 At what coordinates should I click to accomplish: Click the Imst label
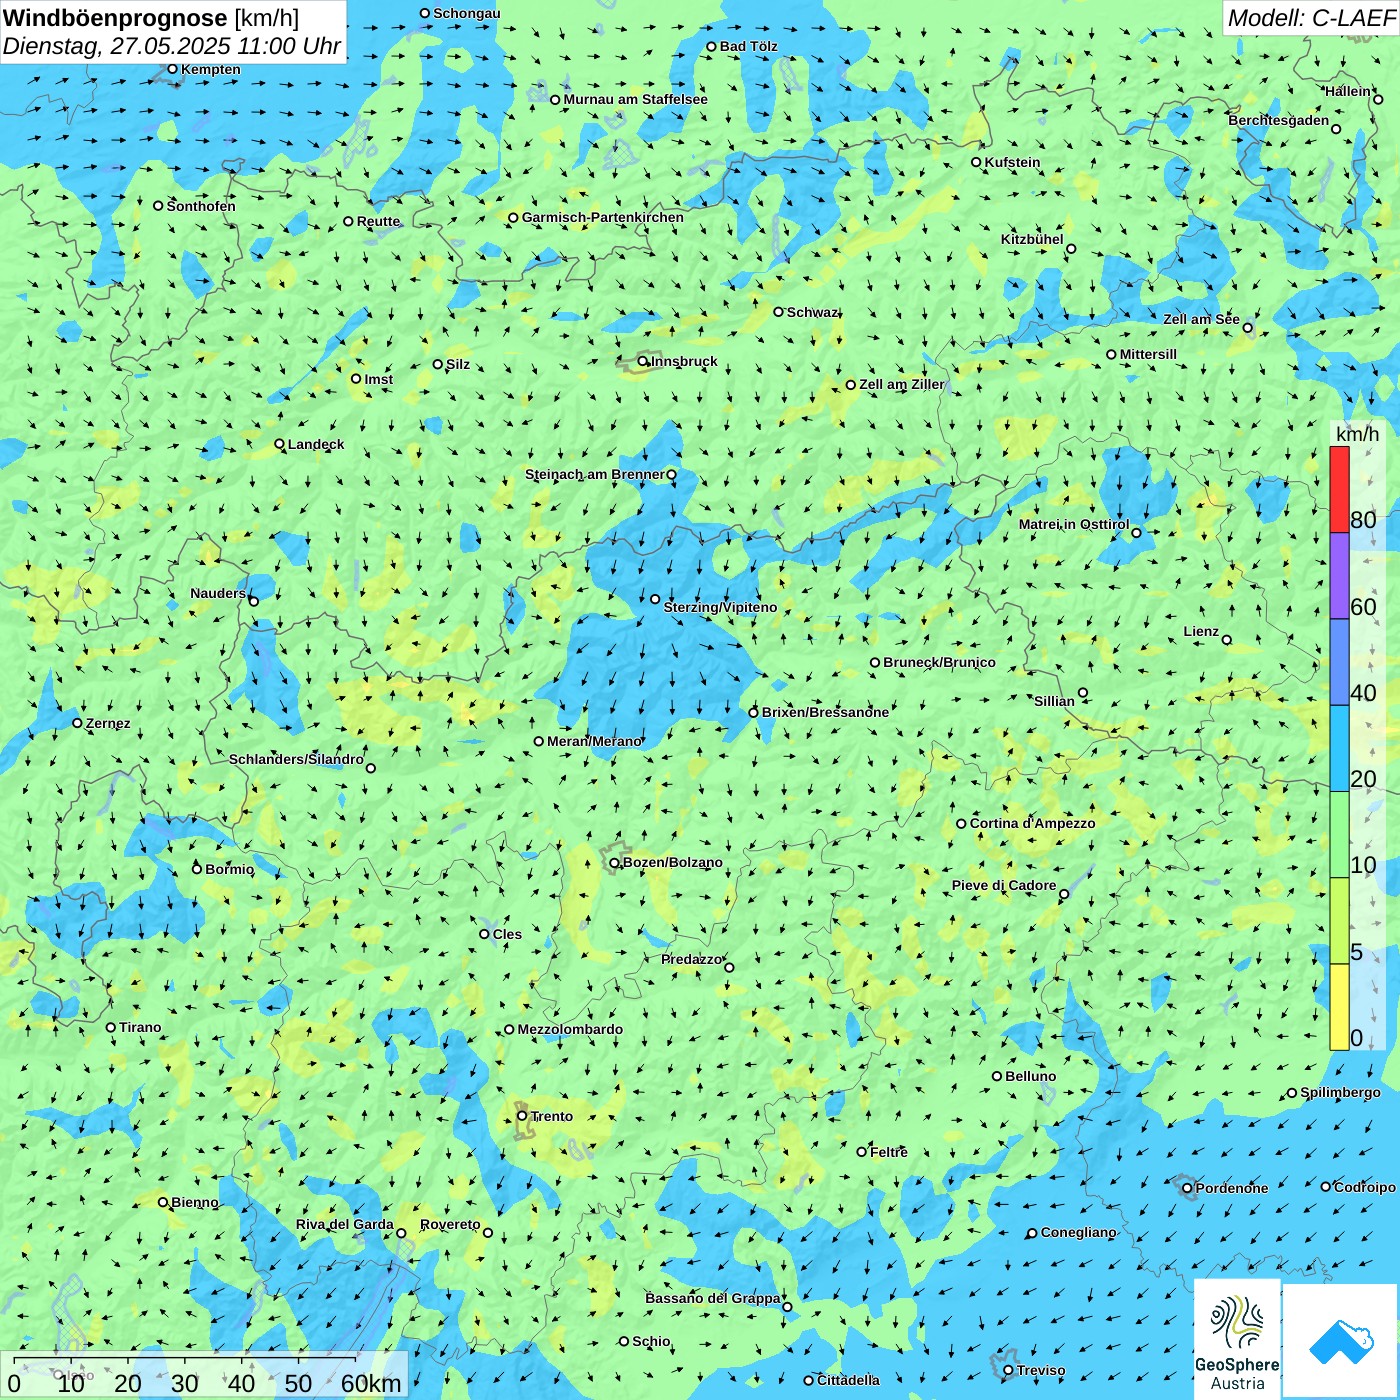378,379
